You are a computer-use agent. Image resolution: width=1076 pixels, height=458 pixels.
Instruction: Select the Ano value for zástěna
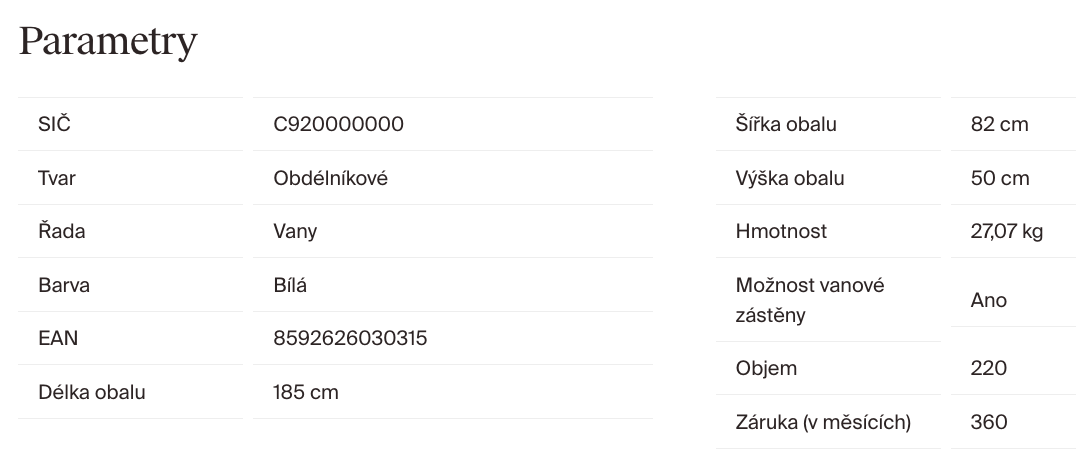click(x=989, y=300)
